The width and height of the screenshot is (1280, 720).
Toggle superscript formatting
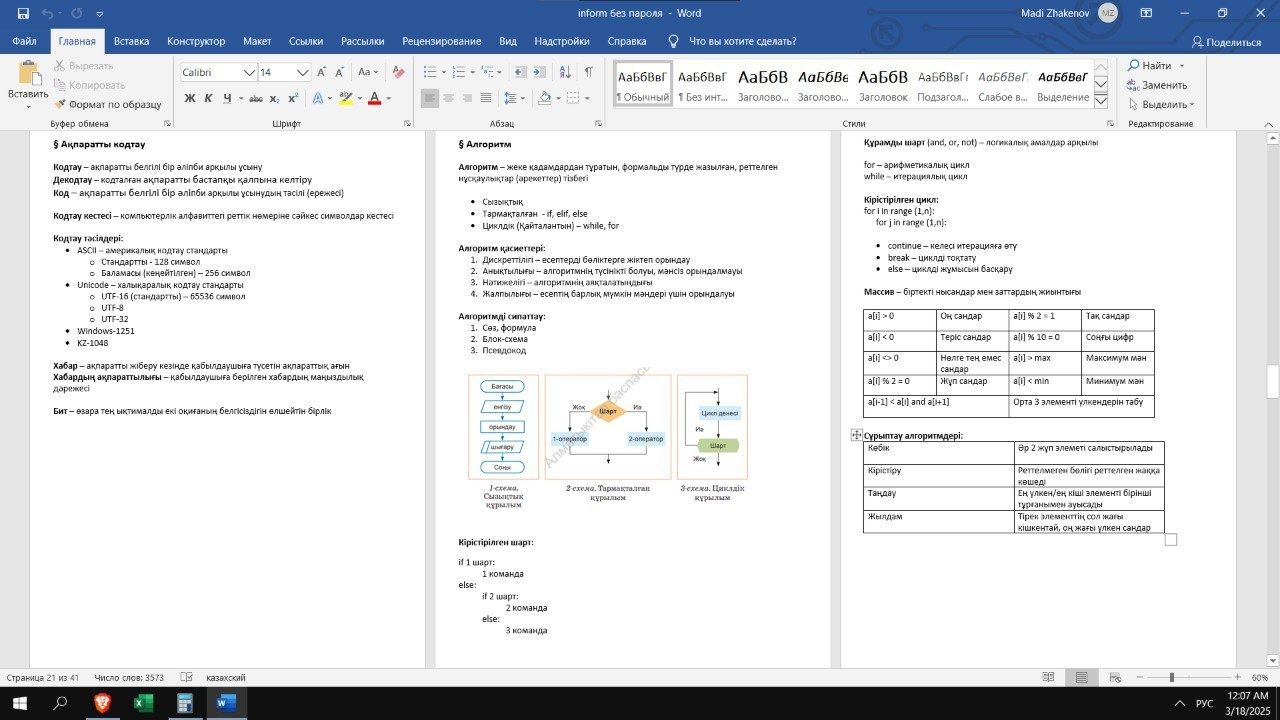[292, 98]
